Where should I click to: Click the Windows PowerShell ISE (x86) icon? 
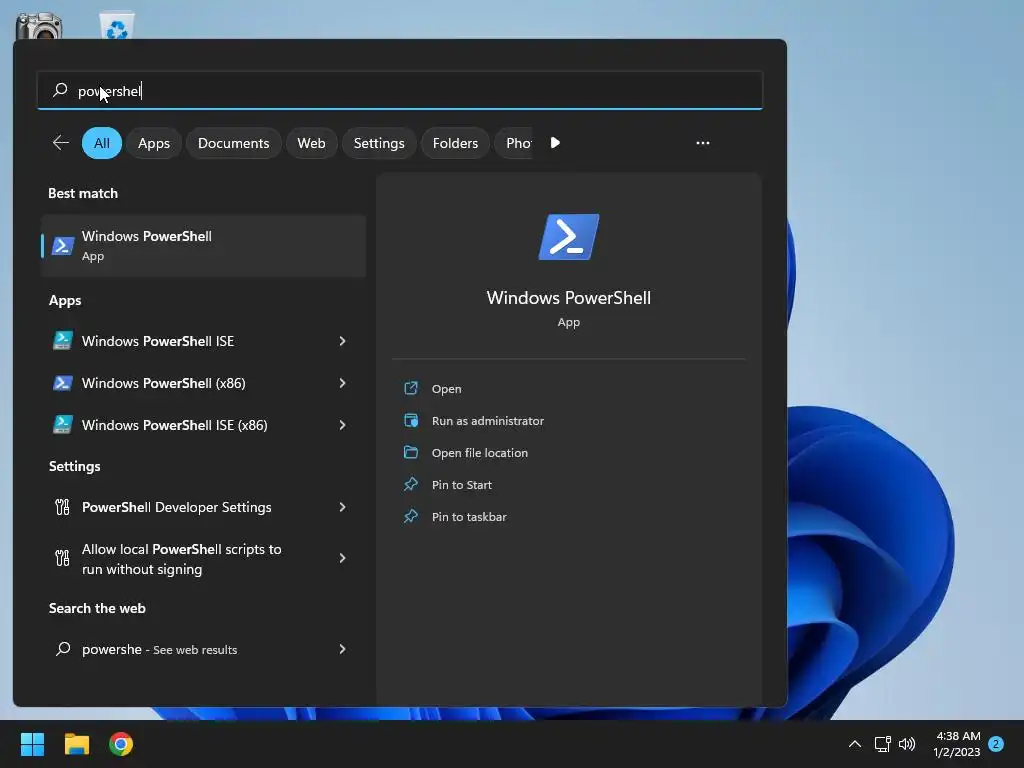point(62,424)
